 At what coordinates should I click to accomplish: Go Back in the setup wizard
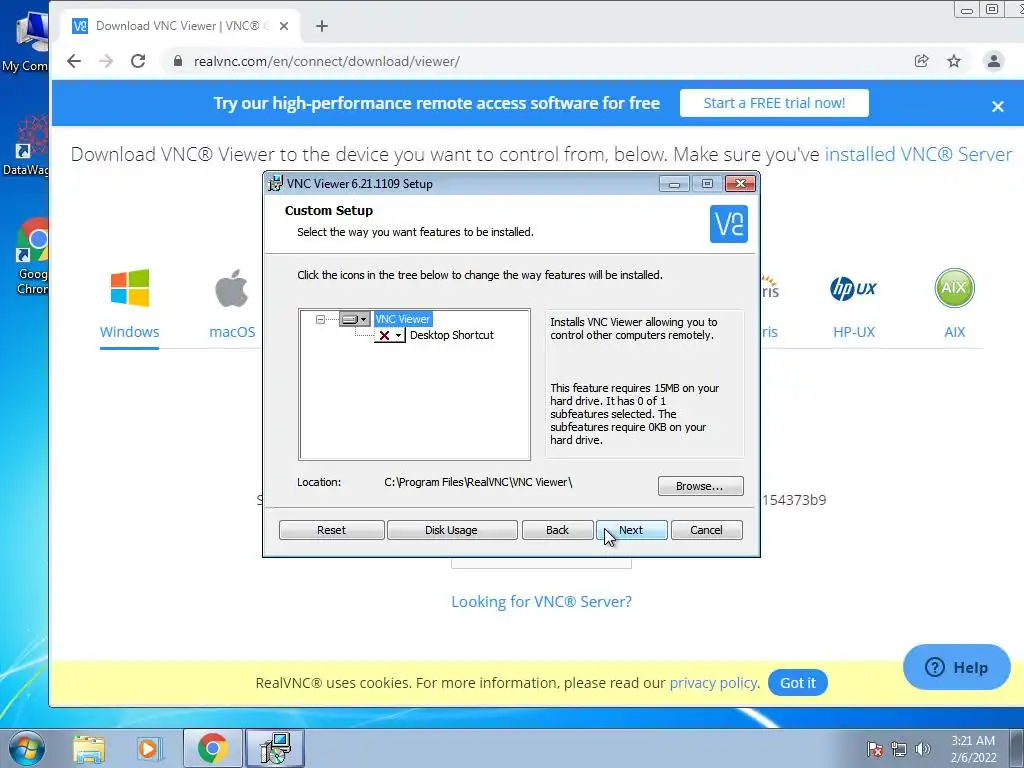[x=557, y=530]
